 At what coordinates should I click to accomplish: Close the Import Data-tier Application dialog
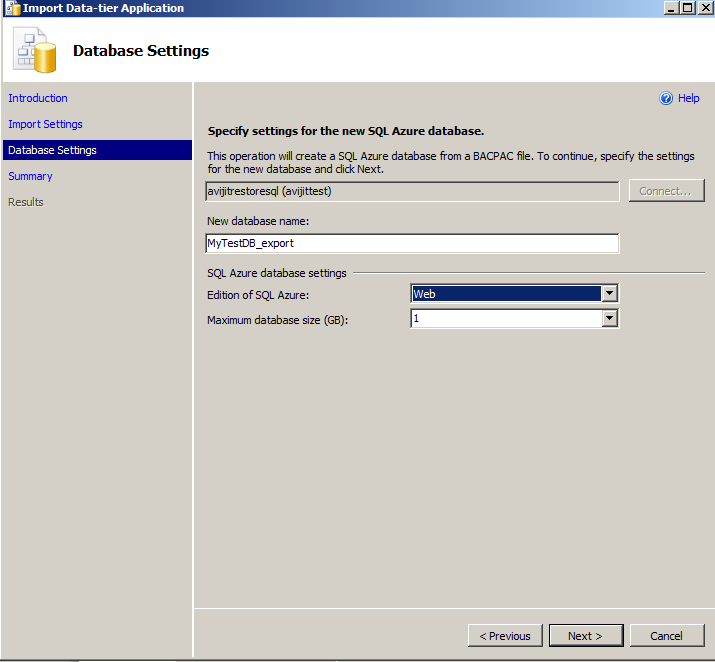[704, 8]
